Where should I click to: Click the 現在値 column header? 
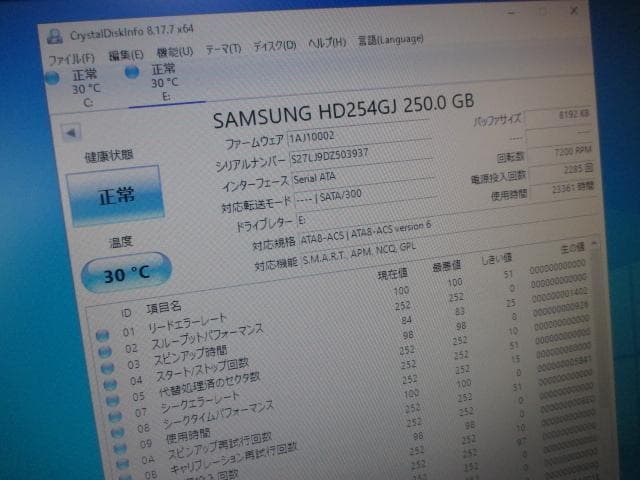coord(392,275)
